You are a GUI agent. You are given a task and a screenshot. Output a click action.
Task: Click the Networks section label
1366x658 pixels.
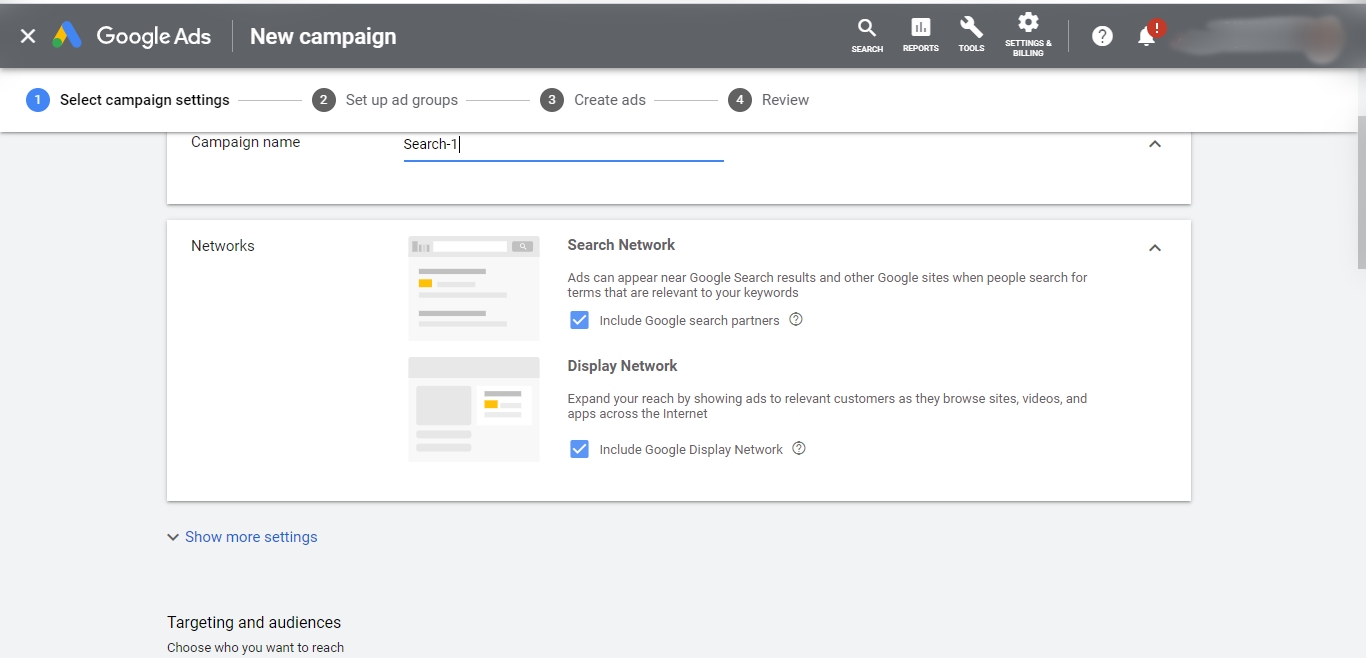pos(223,246)
